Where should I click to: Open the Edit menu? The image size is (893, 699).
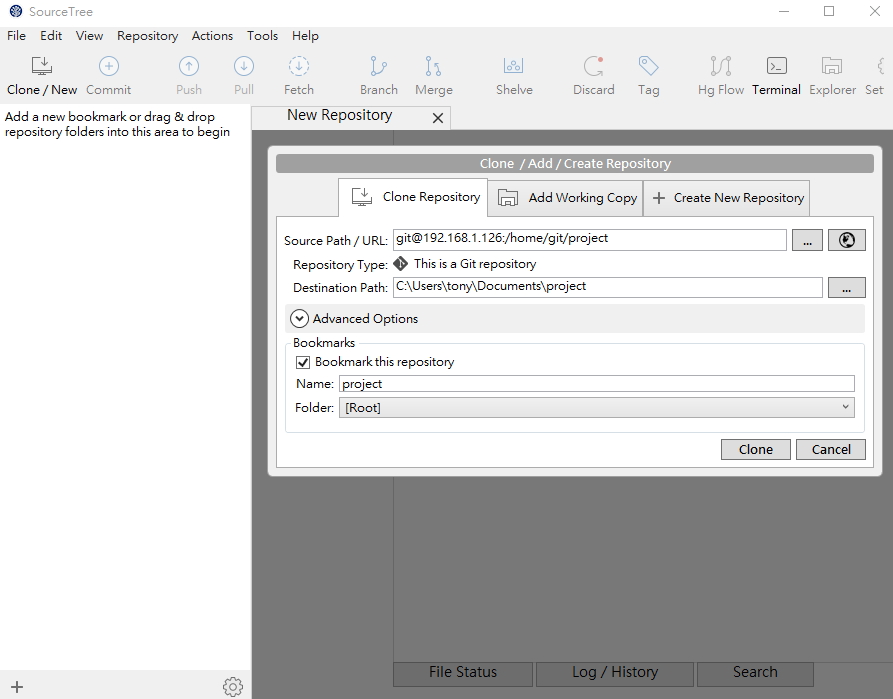click(x=51, y=36)
